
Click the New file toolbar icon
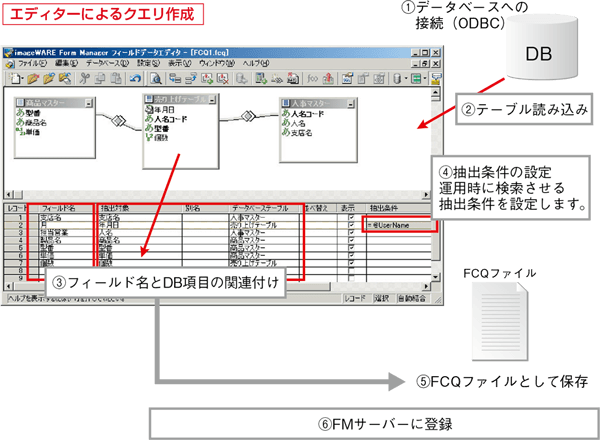13,76
